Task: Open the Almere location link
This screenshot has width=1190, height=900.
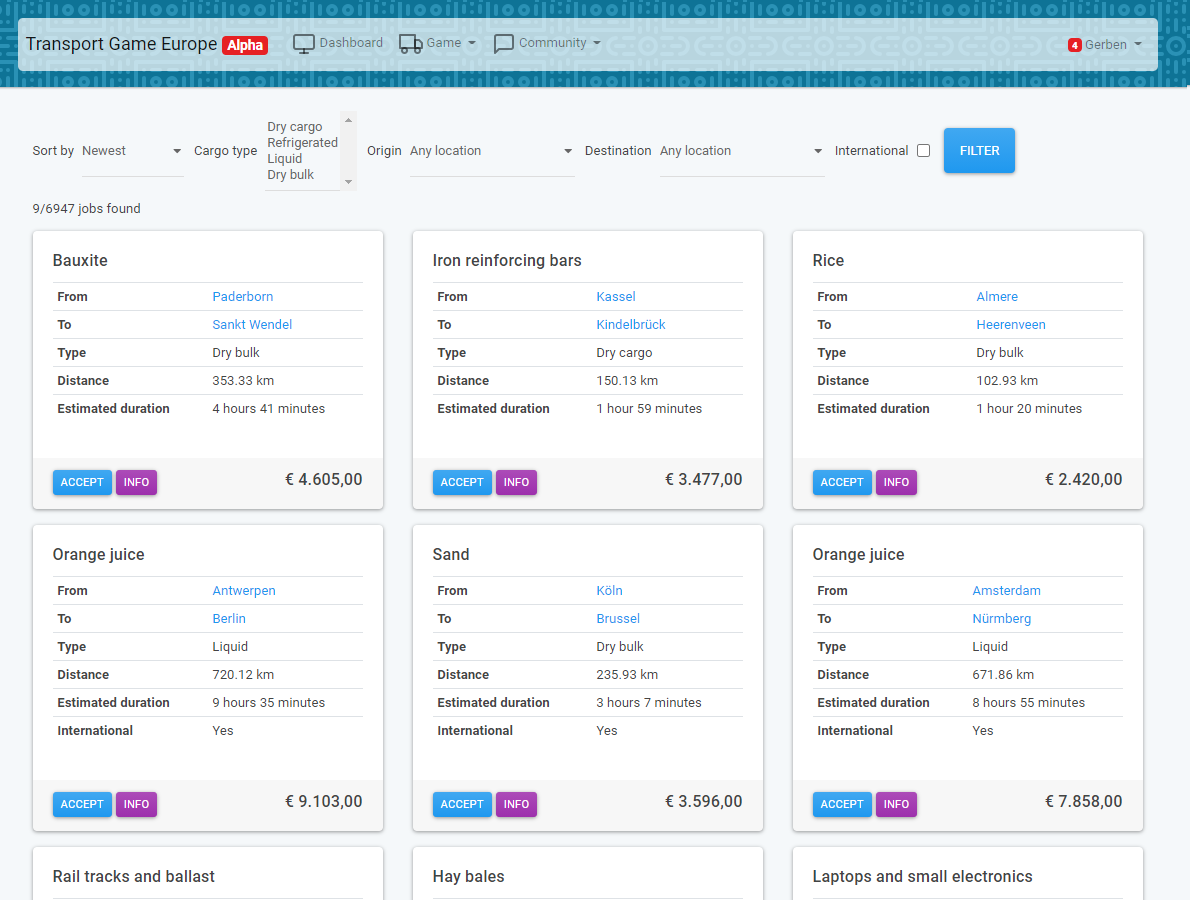Action: pos(997,297)
